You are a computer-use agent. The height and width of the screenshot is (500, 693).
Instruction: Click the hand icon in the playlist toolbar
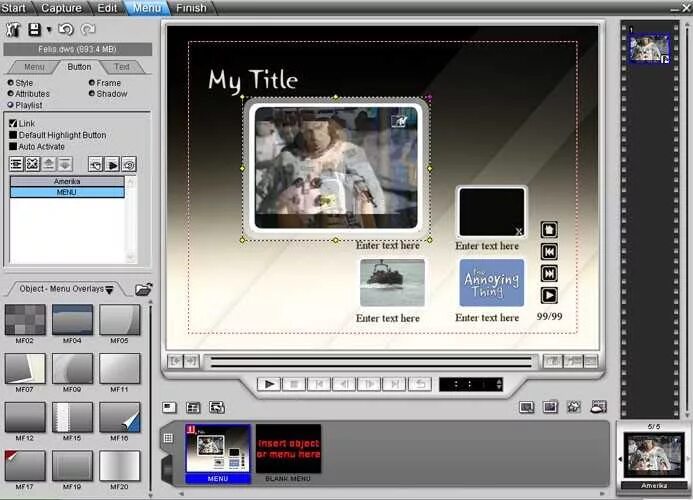(x=95, y=164)
